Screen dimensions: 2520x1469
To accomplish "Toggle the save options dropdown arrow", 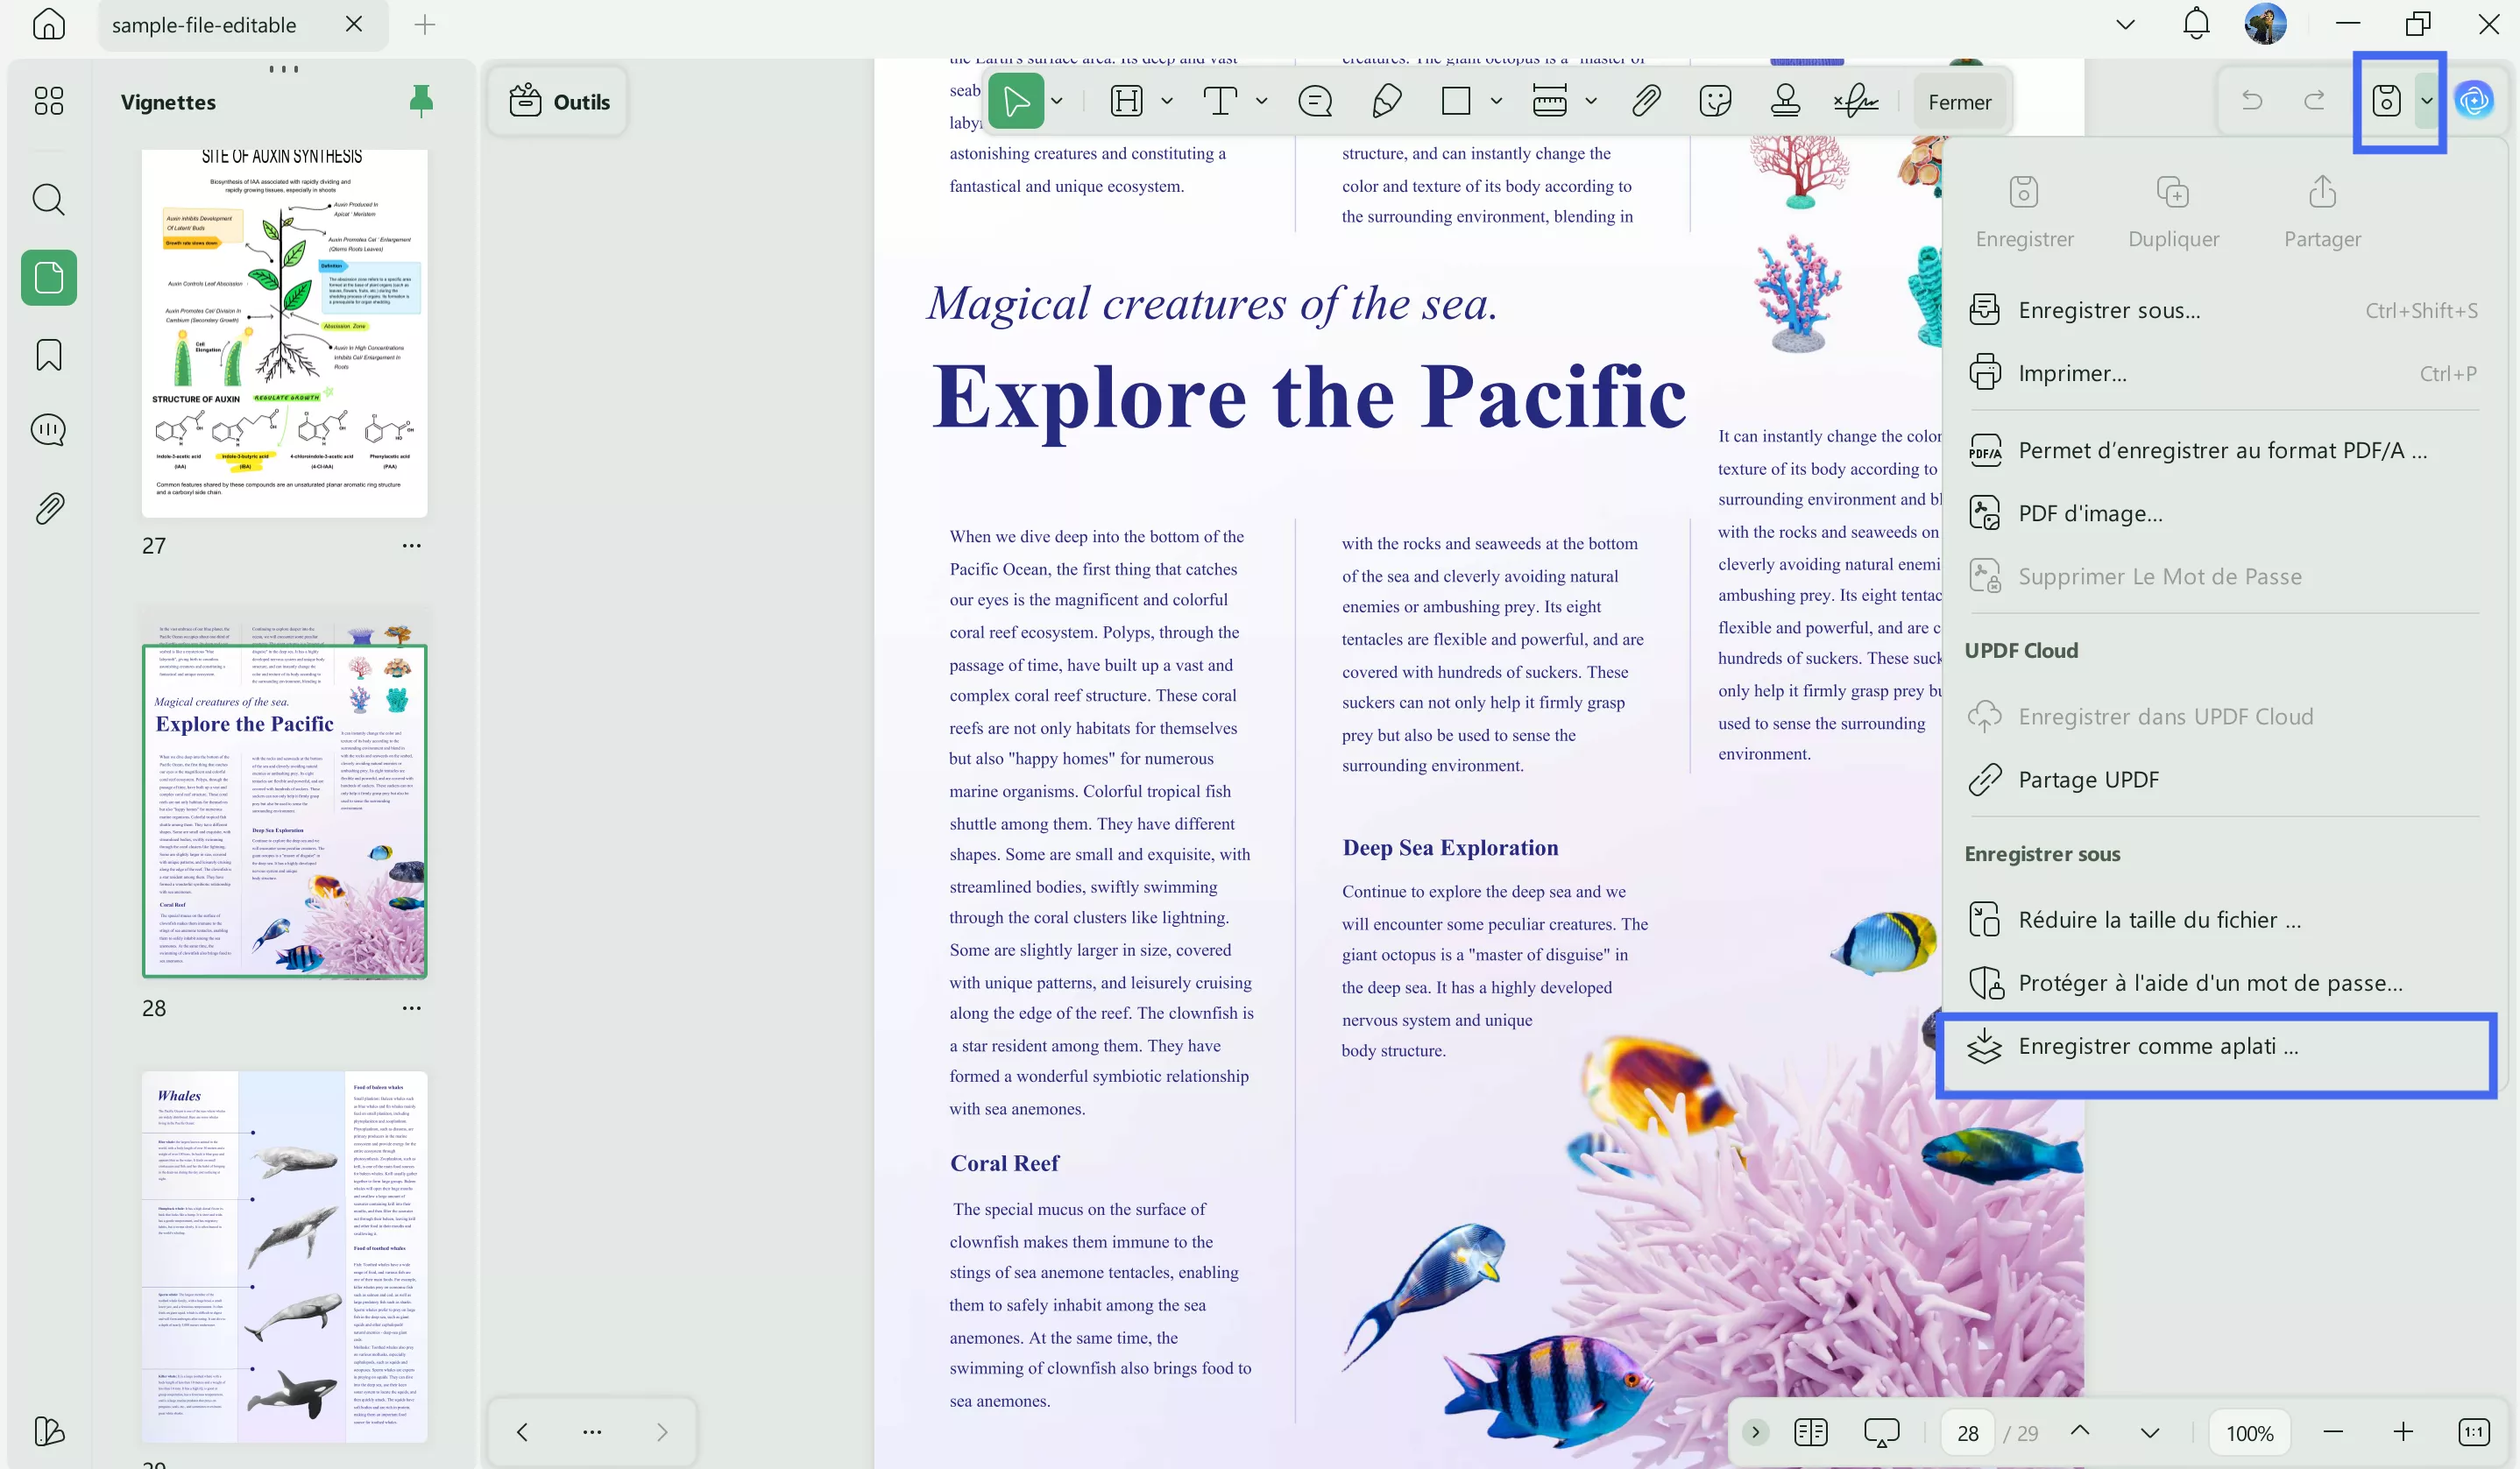I will 2426,100.
